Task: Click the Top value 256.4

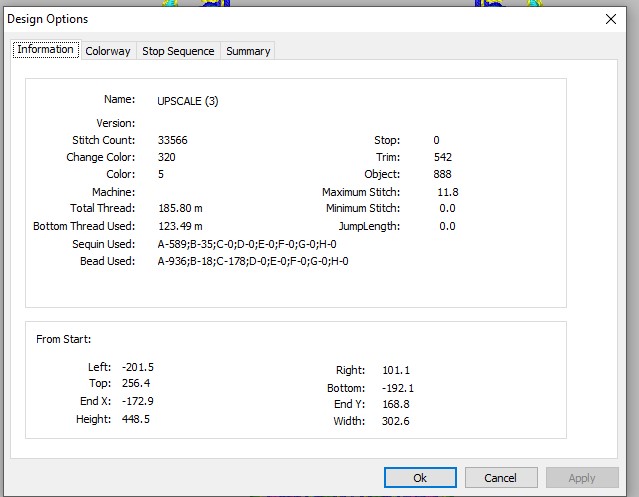Action: coord(136,383)
